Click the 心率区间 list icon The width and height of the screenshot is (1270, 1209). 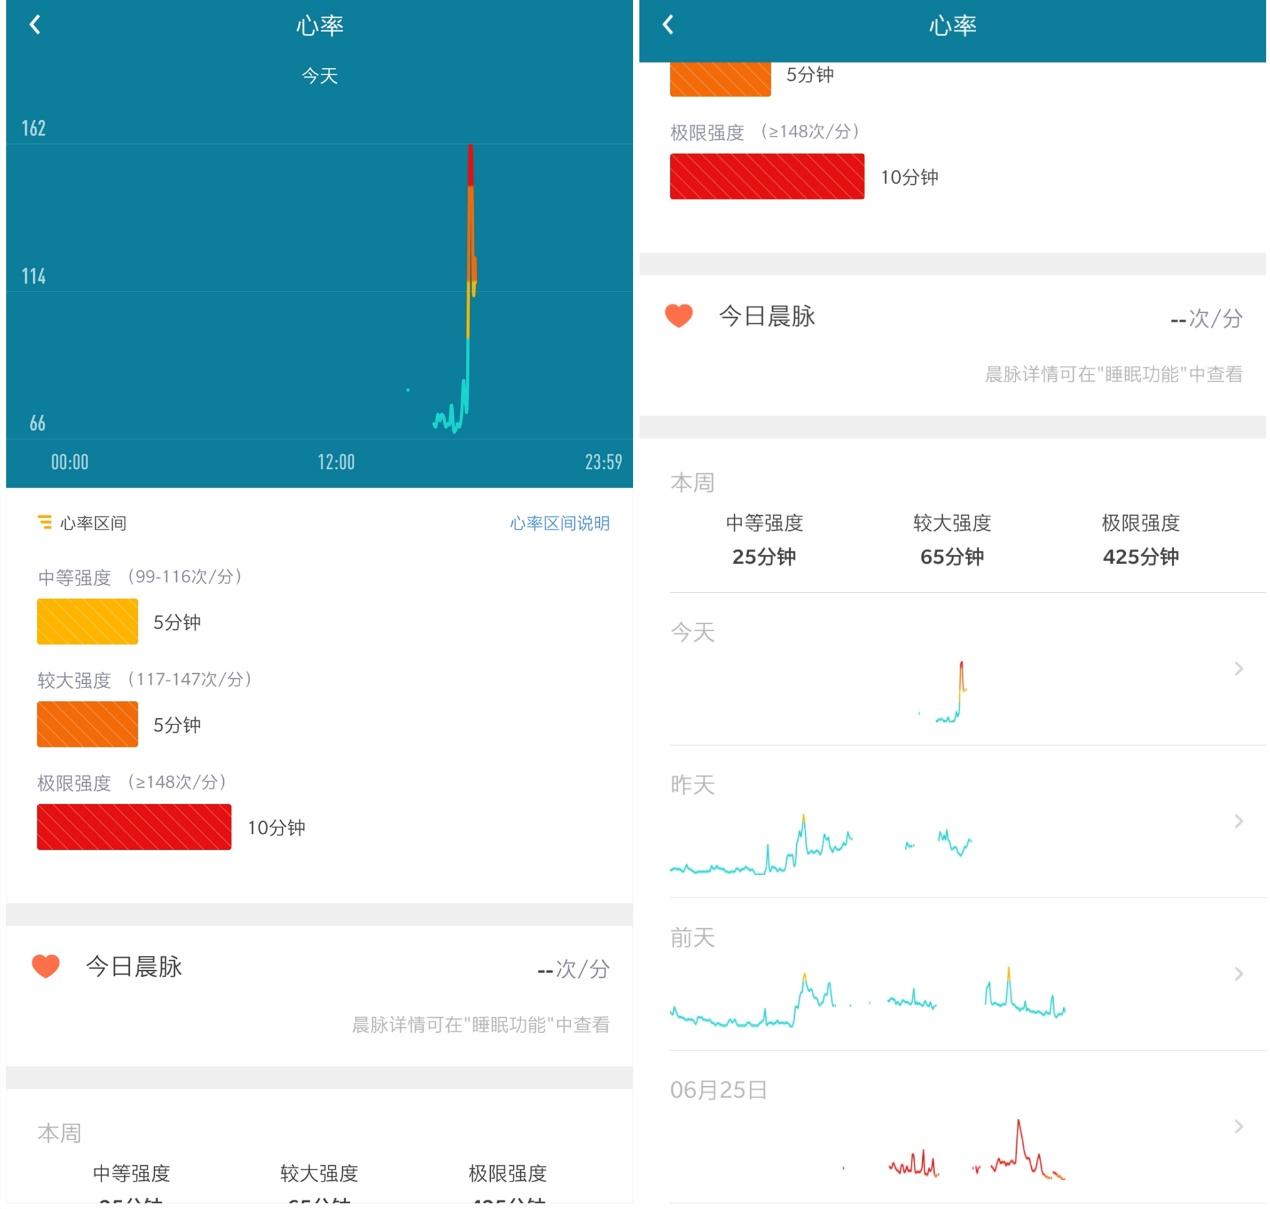(x=45, y=522)
